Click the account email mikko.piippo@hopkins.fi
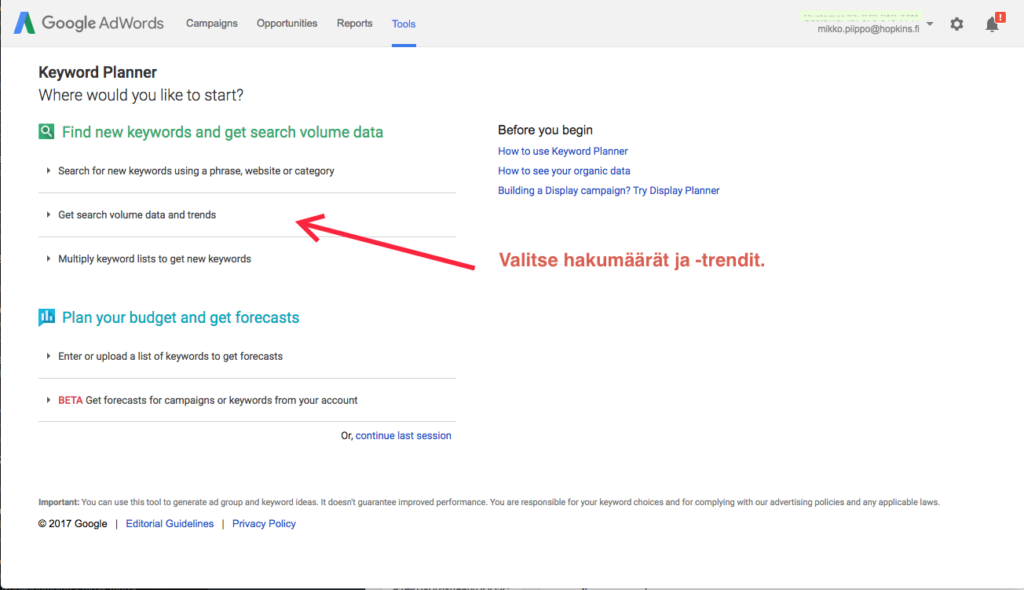The width and height of the screenshot is (1024, 590). coord(868,29)
